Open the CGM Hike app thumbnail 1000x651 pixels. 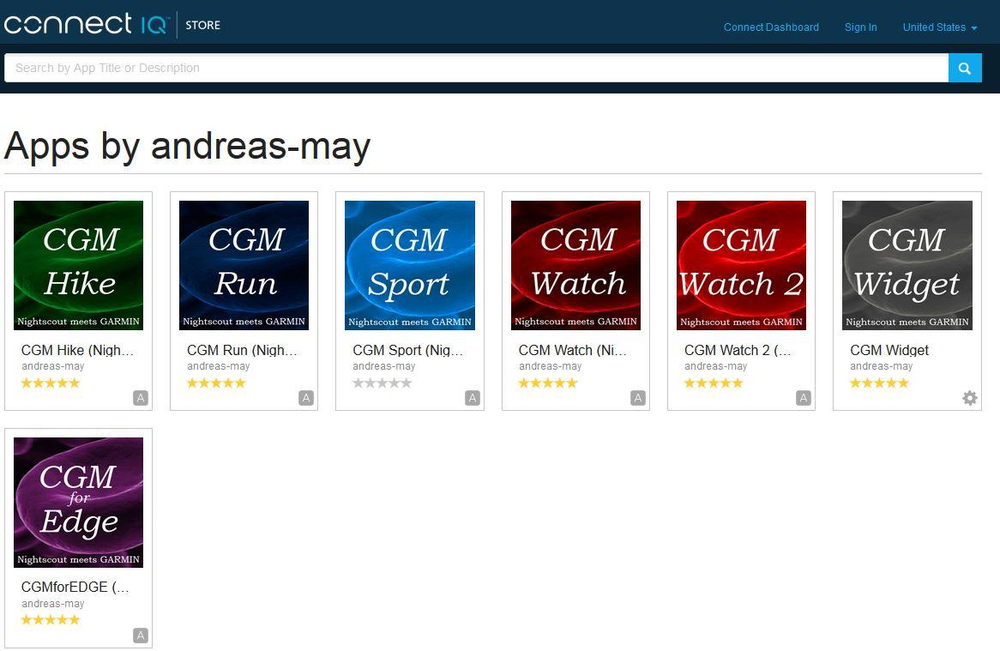tap(78, 265)
